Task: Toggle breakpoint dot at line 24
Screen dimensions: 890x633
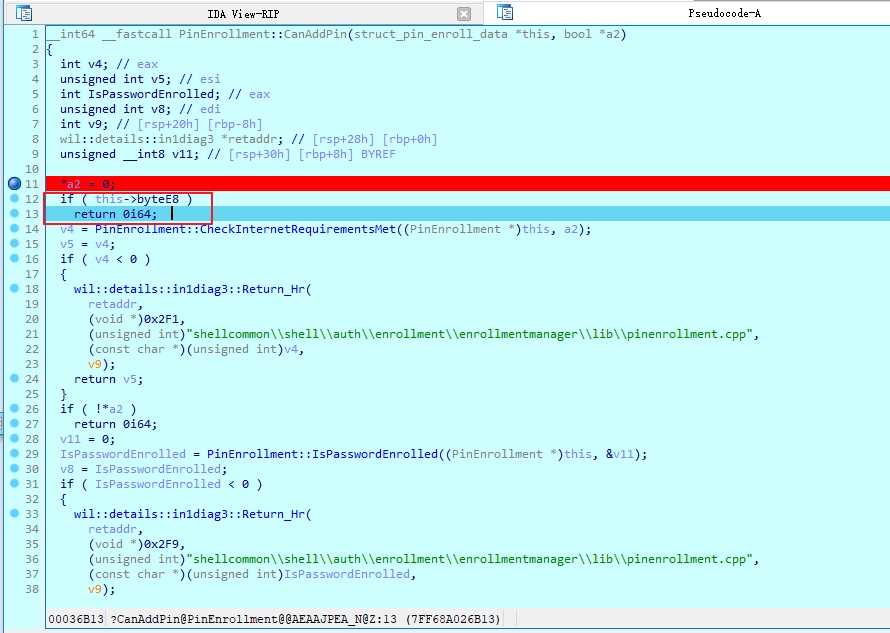Action: click(x=14, y=378)
